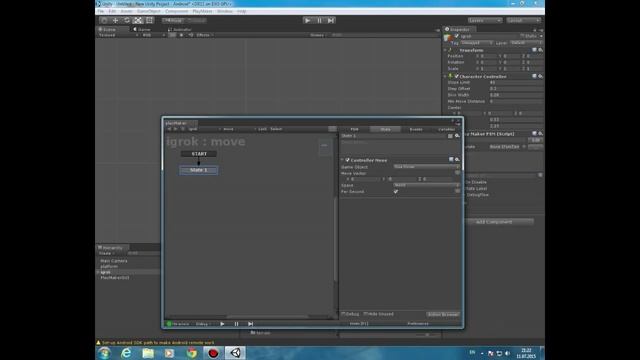640x360 pixels.
Task: Click the Lock button in PlayMaker toolbar
Action: (x=262, y=129)
